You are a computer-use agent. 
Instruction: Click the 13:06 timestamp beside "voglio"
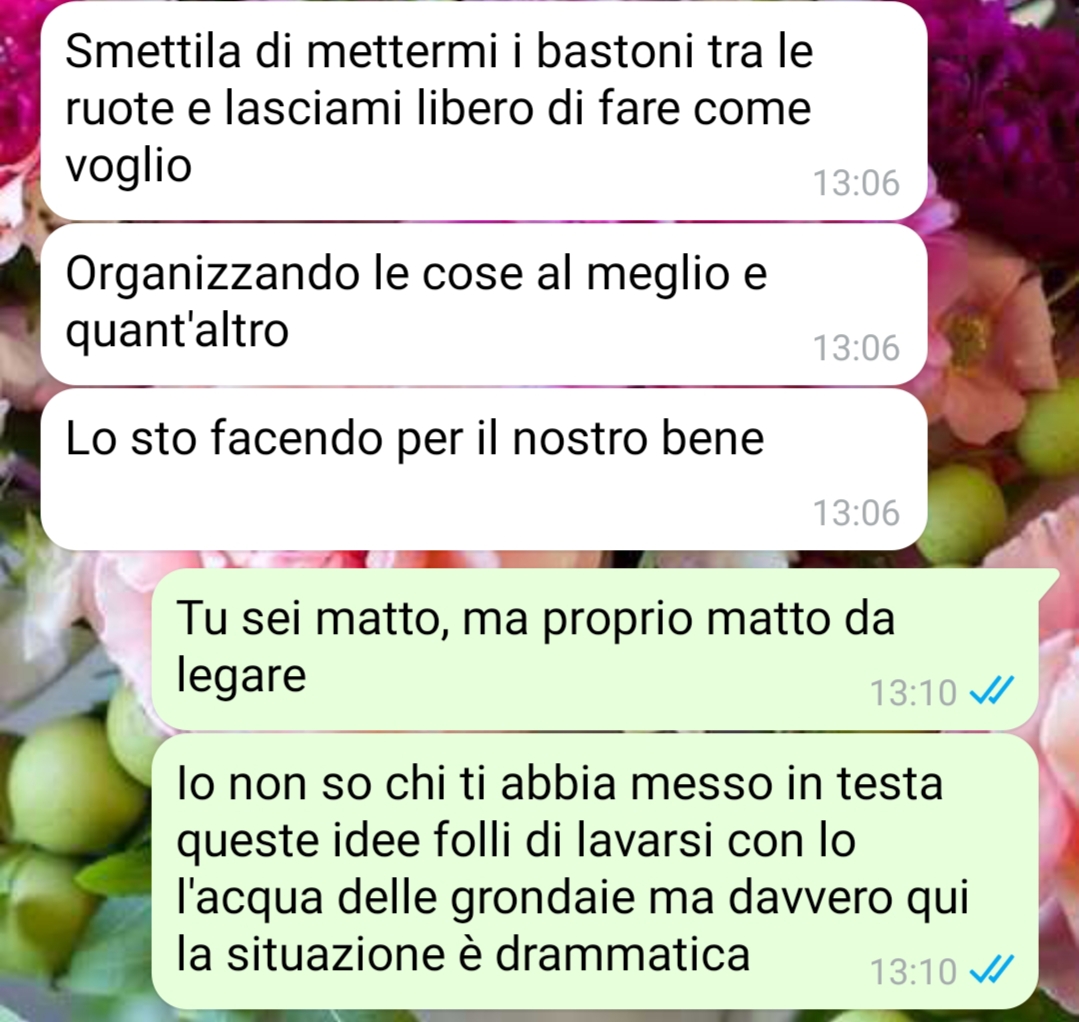(856, 183)
